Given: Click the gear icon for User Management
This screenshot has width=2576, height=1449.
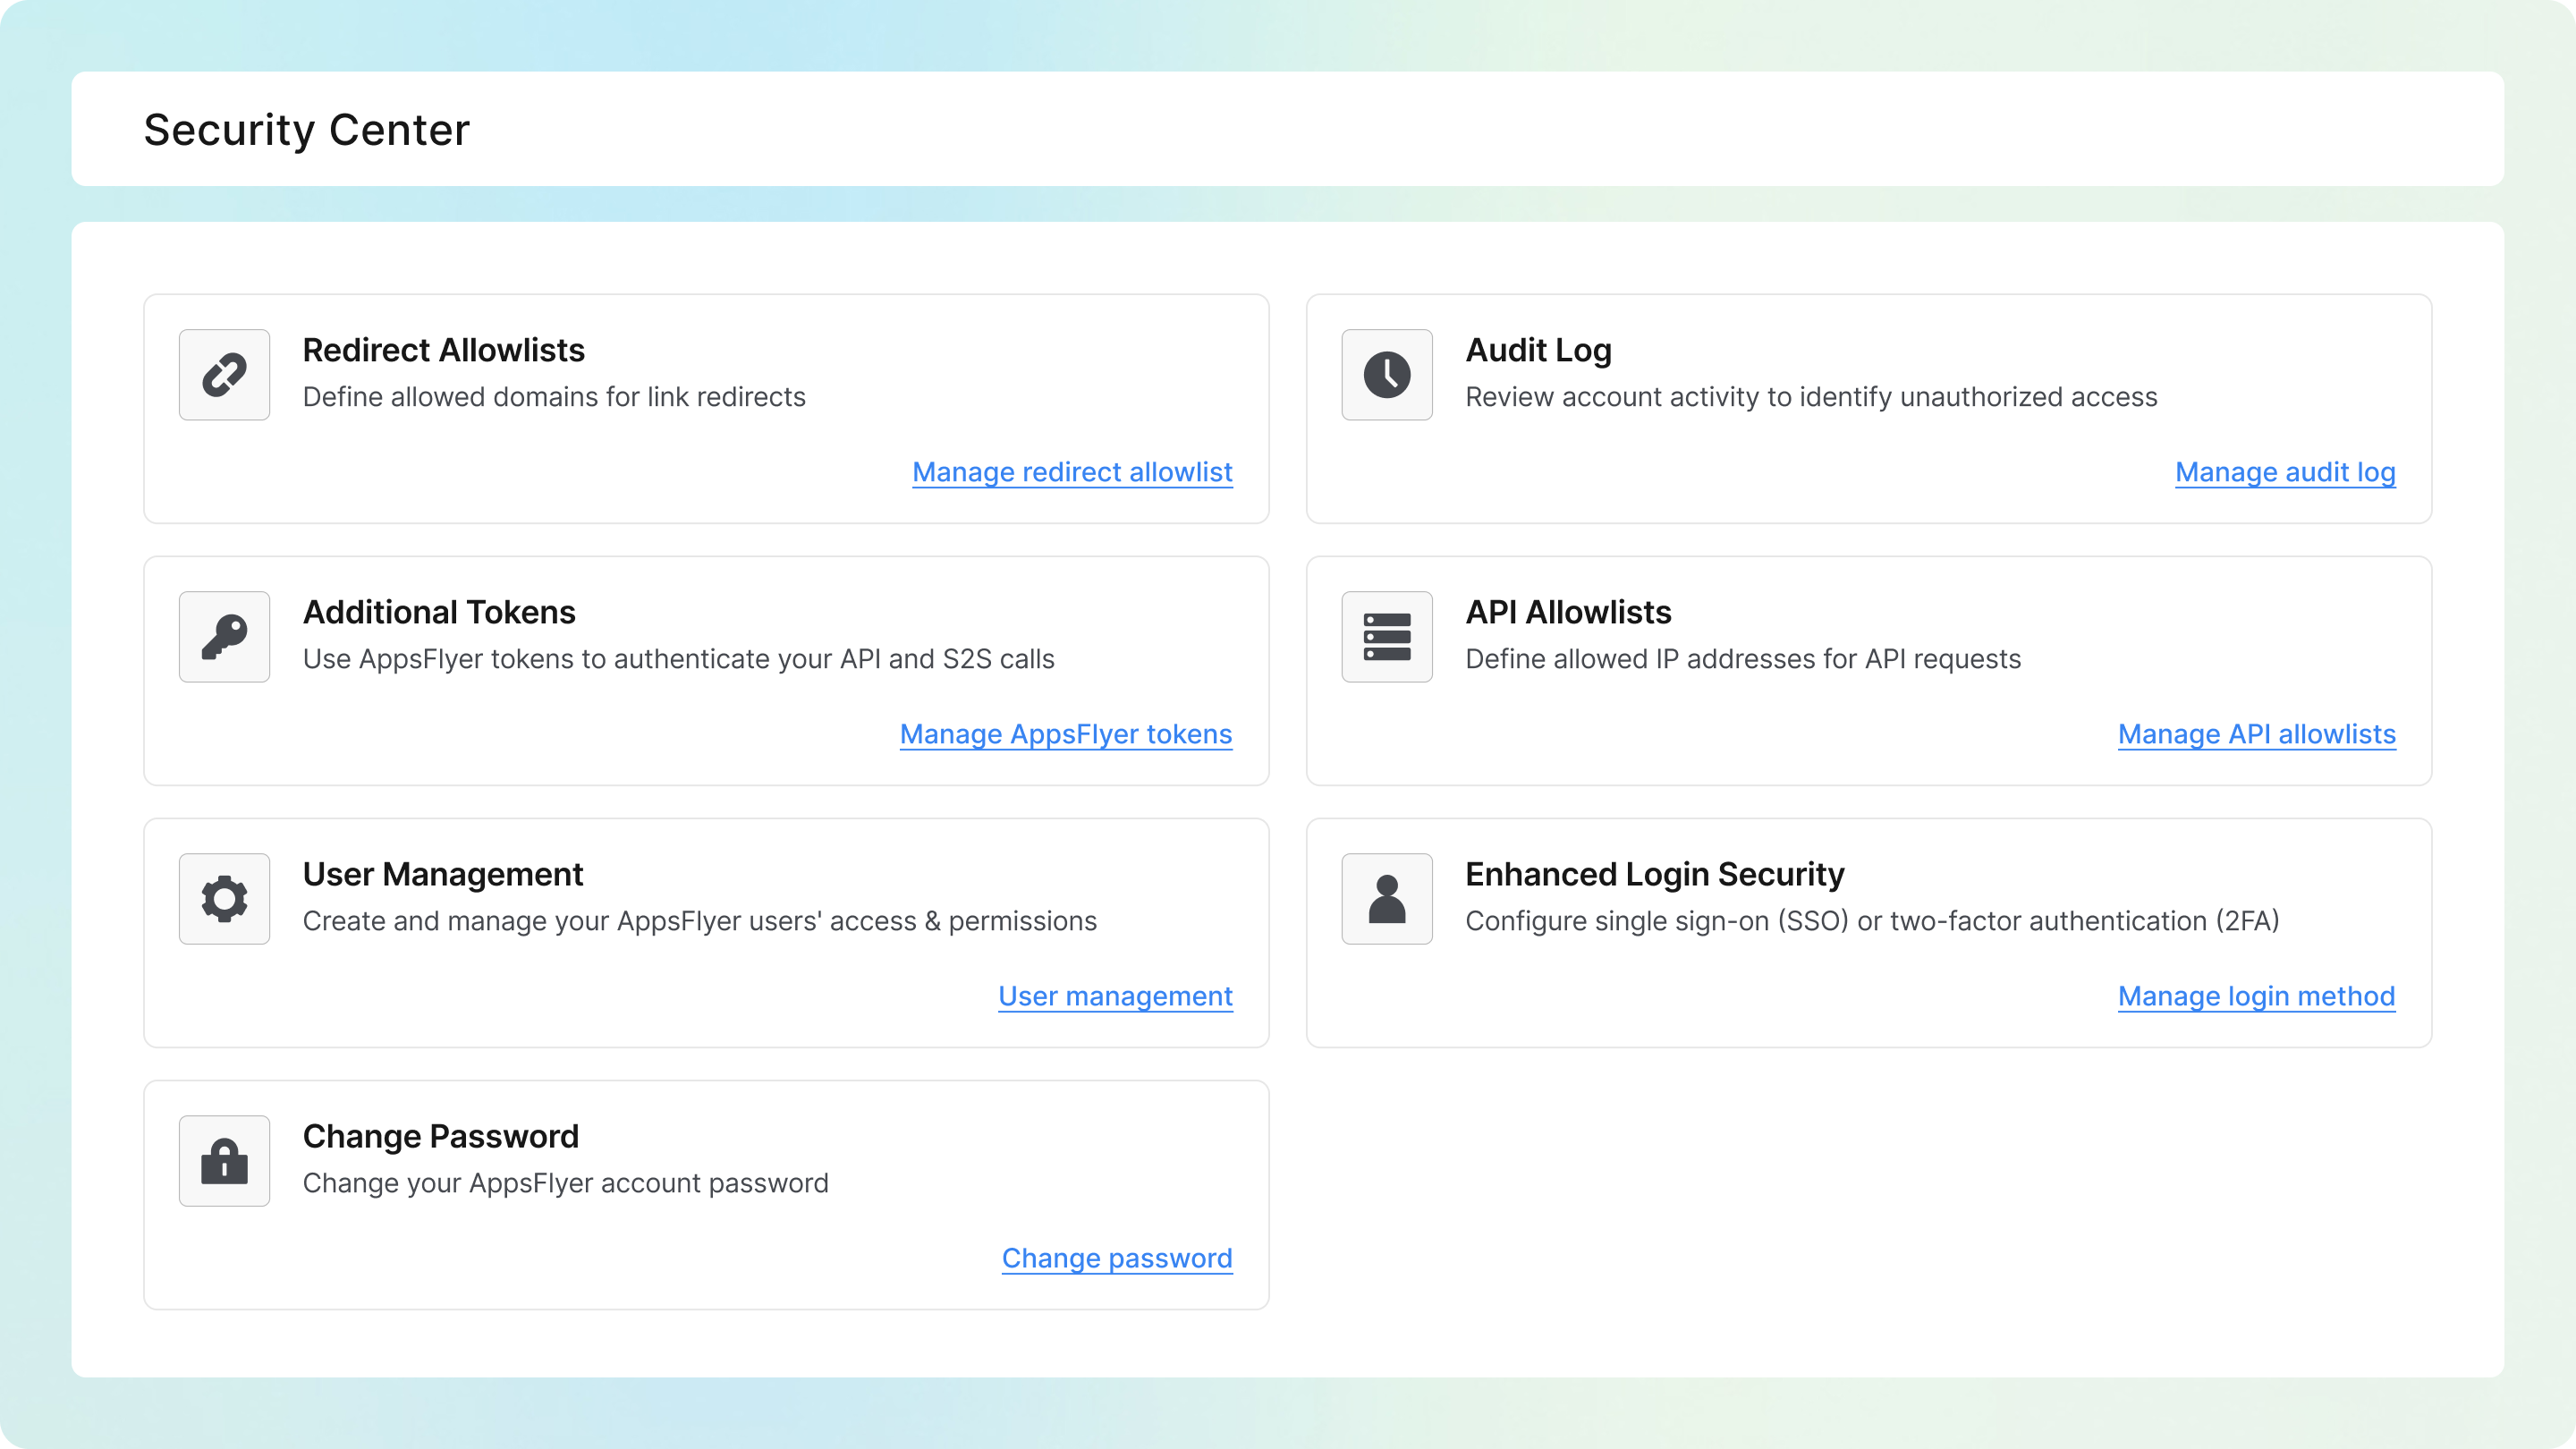Looking at the screenshot, I should 223,898.
